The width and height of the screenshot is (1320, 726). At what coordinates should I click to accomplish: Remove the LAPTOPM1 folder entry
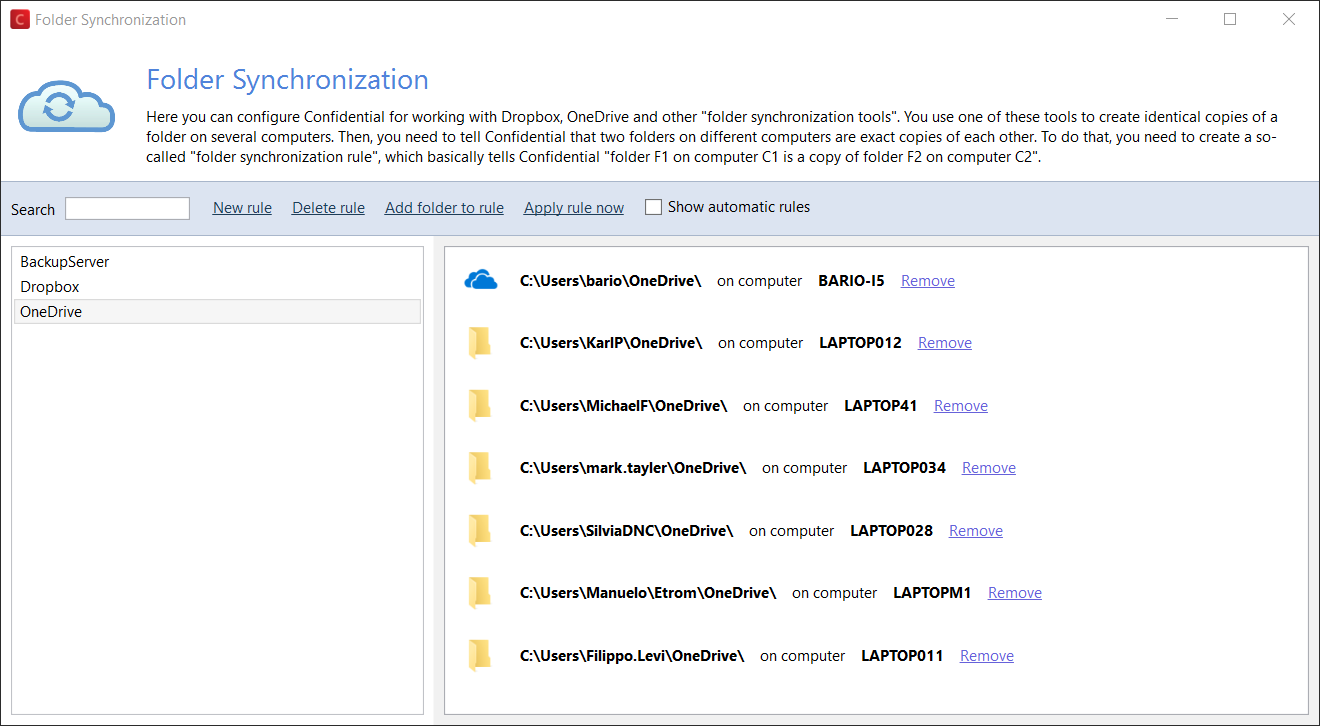point(1015,593)
